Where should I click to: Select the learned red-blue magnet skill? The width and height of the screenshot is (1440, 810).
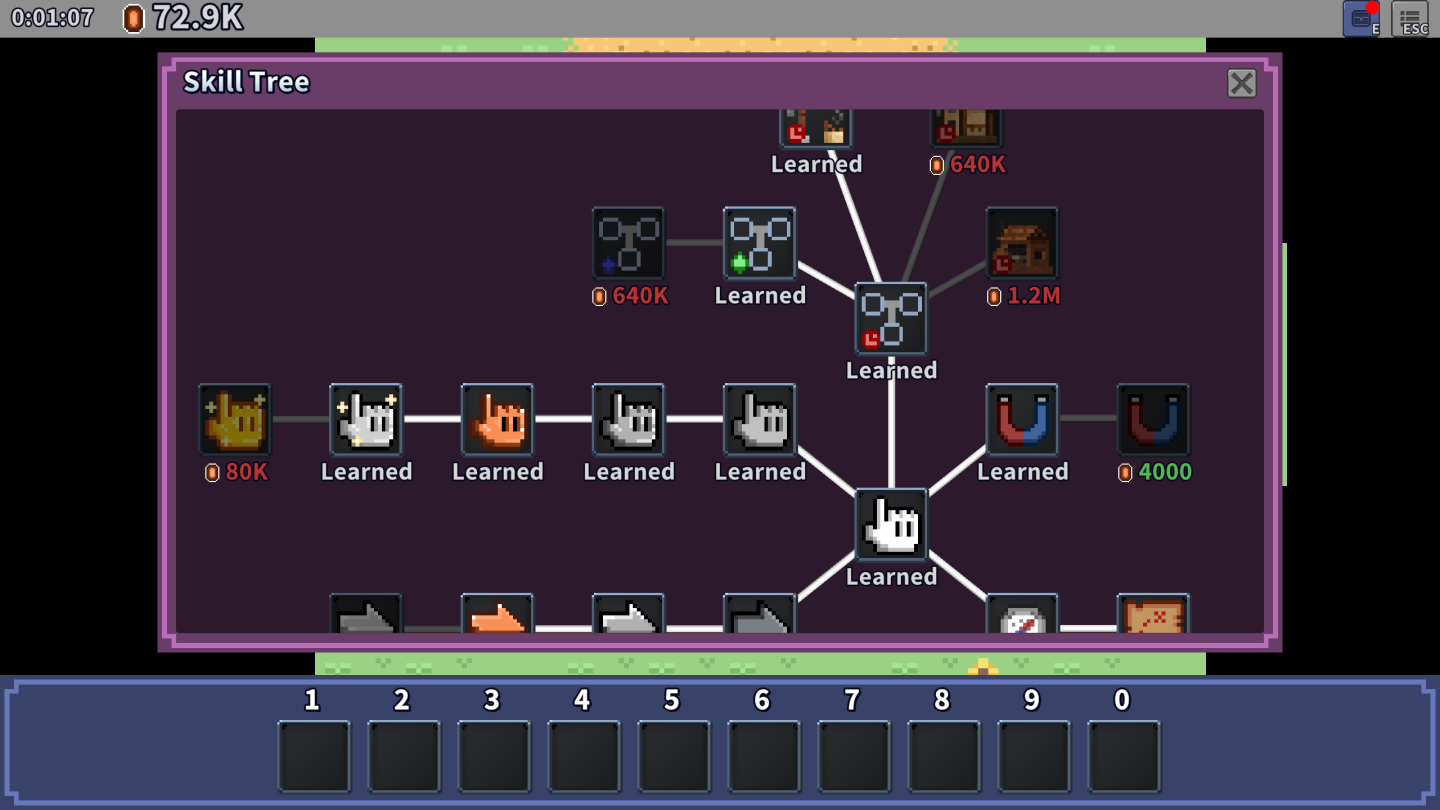tap(1022, 420)
